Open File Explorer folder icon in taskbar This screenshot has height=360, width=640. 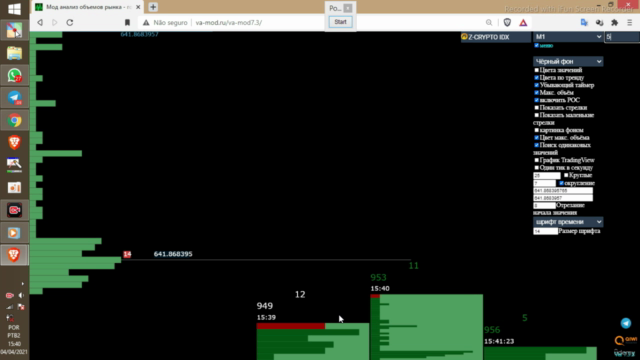(14, 53)
